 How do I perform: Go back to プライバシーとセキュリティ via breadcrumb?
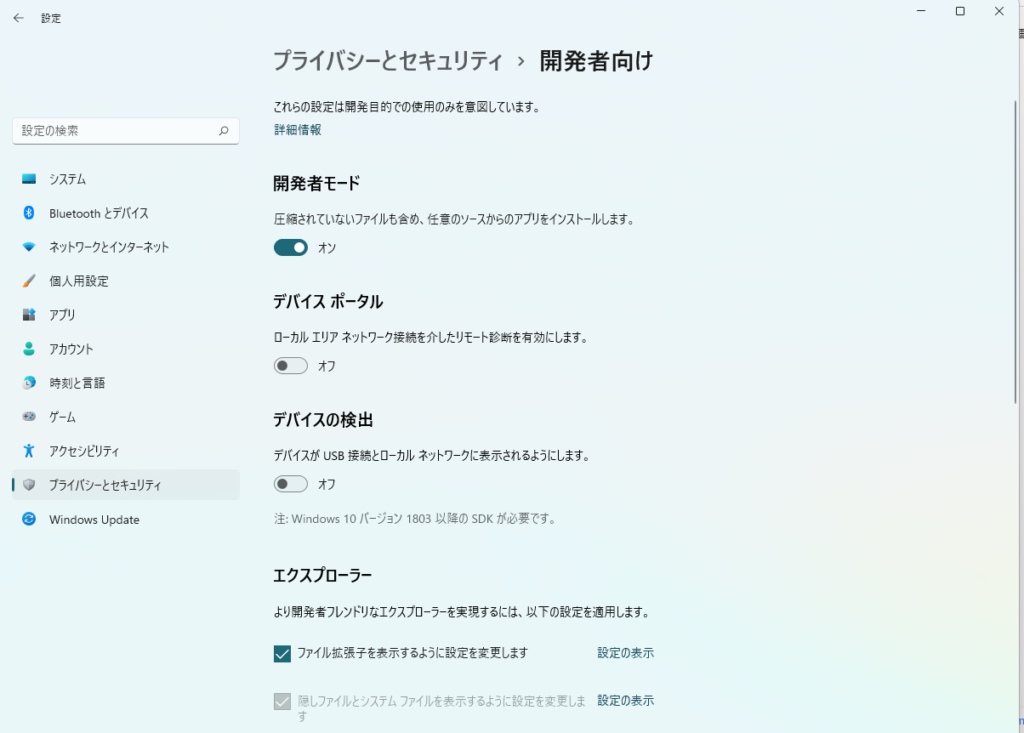tap(388, 61)
